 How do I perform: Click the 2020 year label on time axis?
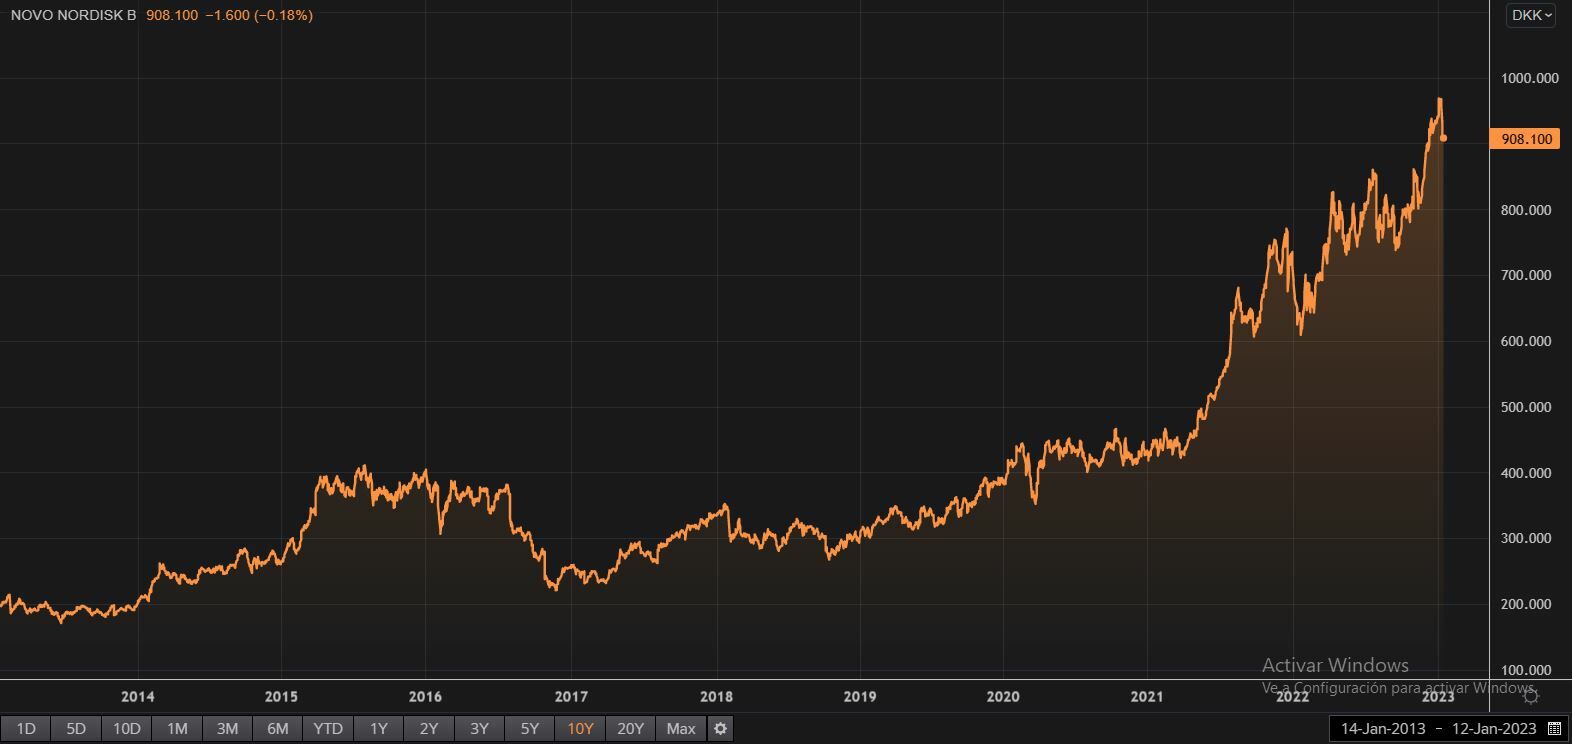[1003, 697]
